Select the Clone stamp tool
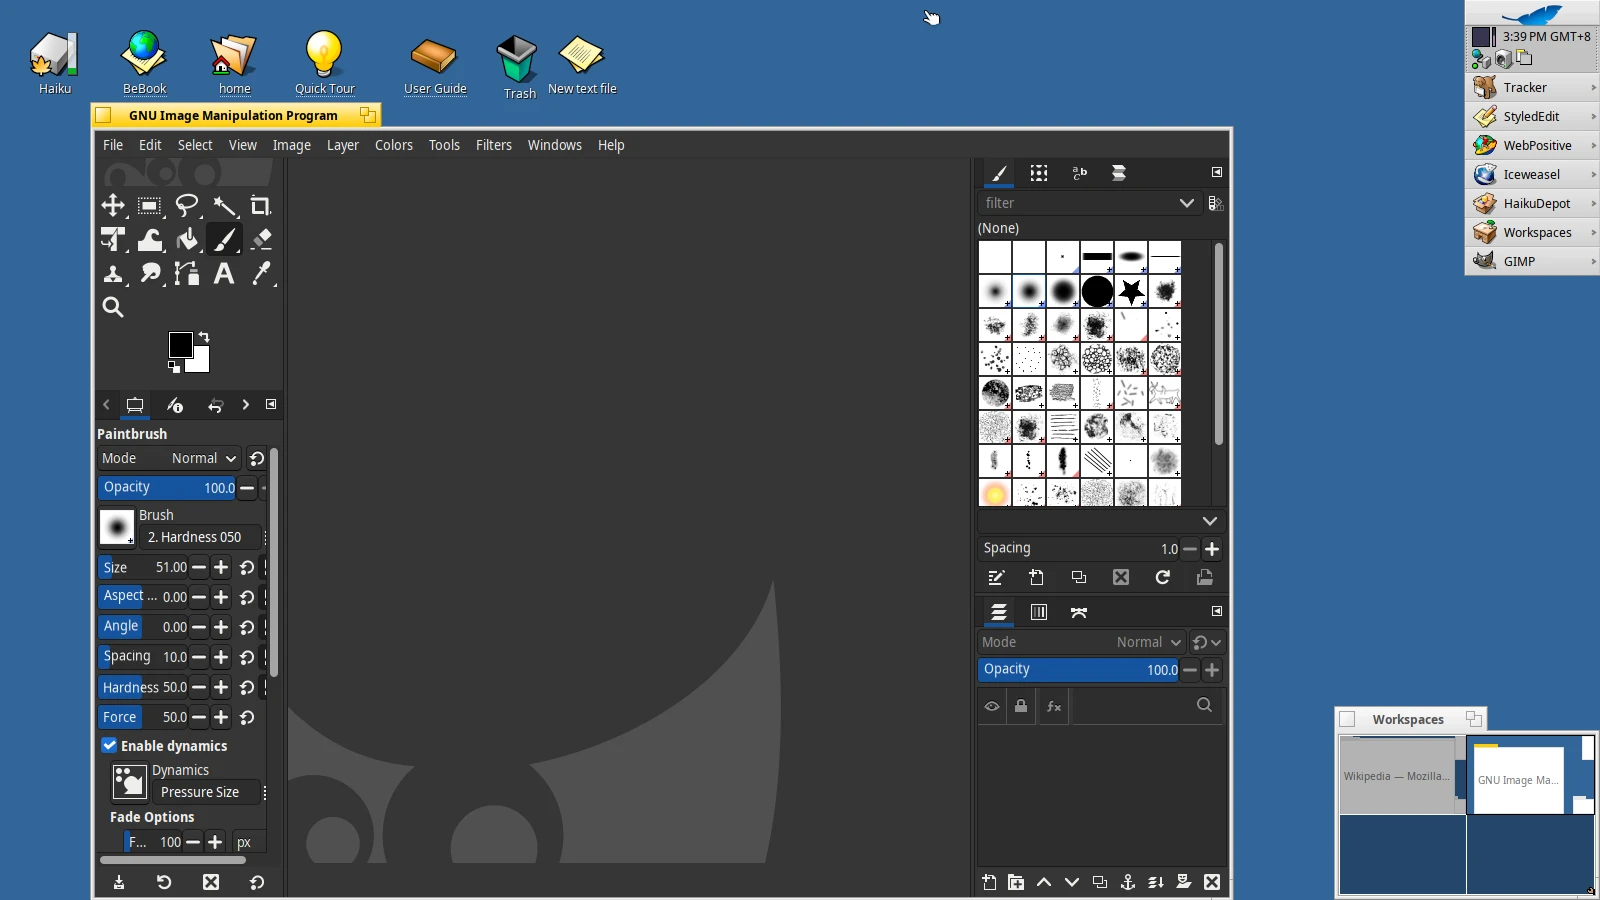This screenshot has width=1600, height=900. (x=113, y=275)
